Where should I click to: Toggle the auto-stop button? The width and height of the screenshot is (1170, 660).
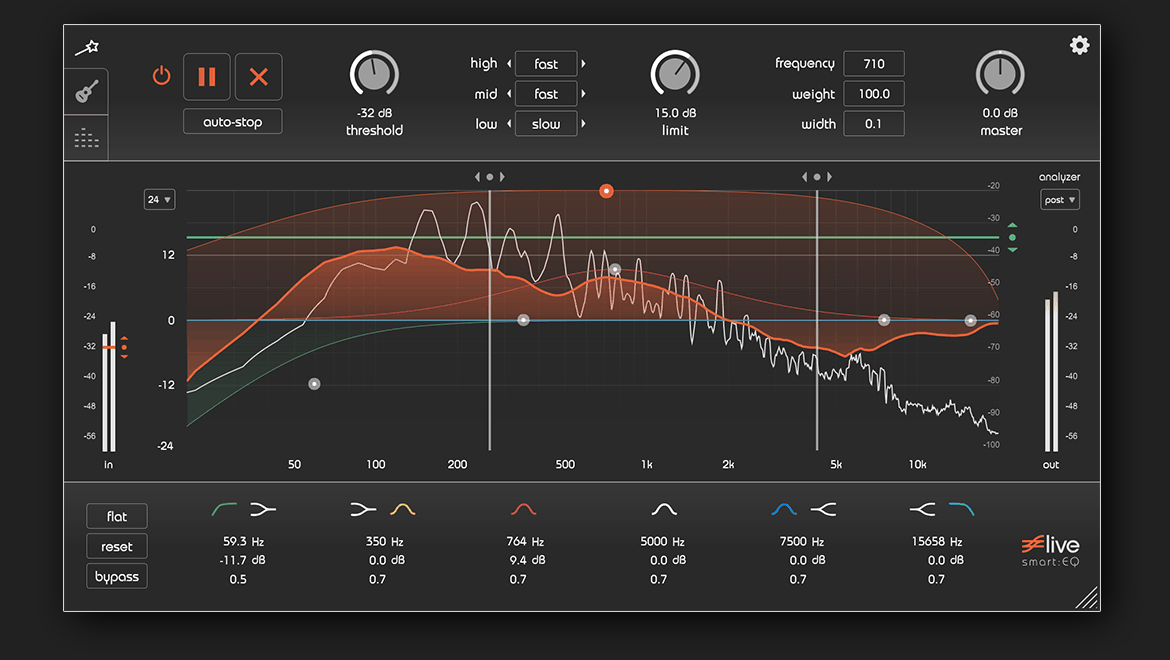[233, 122]
